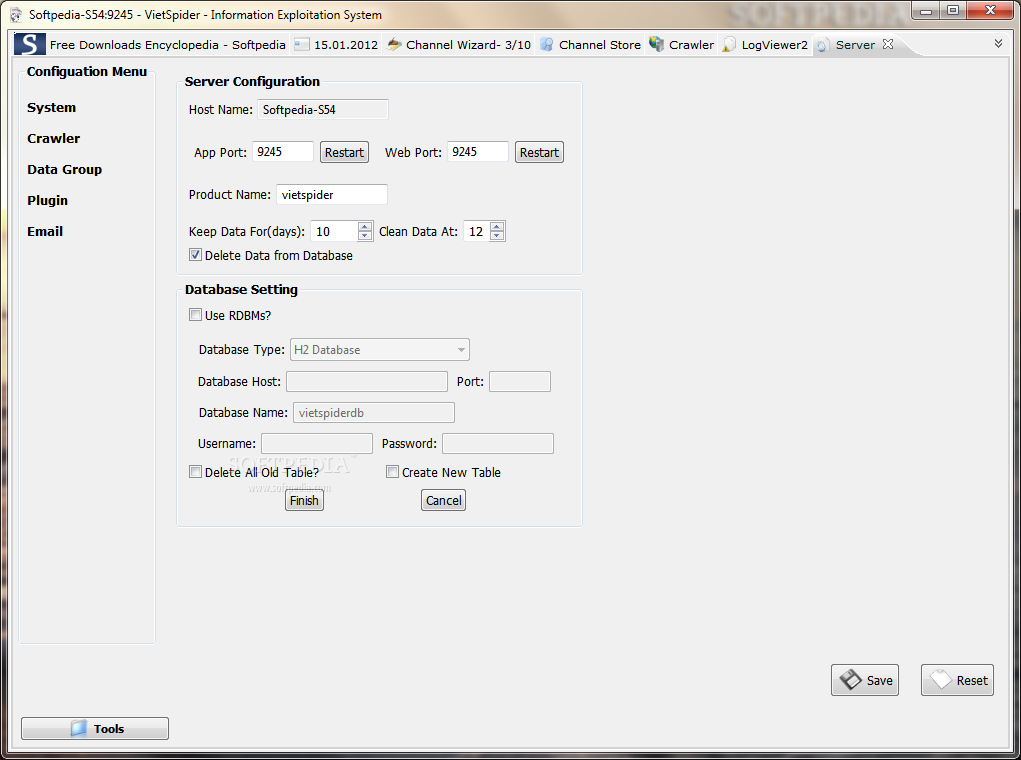Switch to the Channel Wizard- 3/10 tab
The image size is (1021, 760).
click(468, 45)
